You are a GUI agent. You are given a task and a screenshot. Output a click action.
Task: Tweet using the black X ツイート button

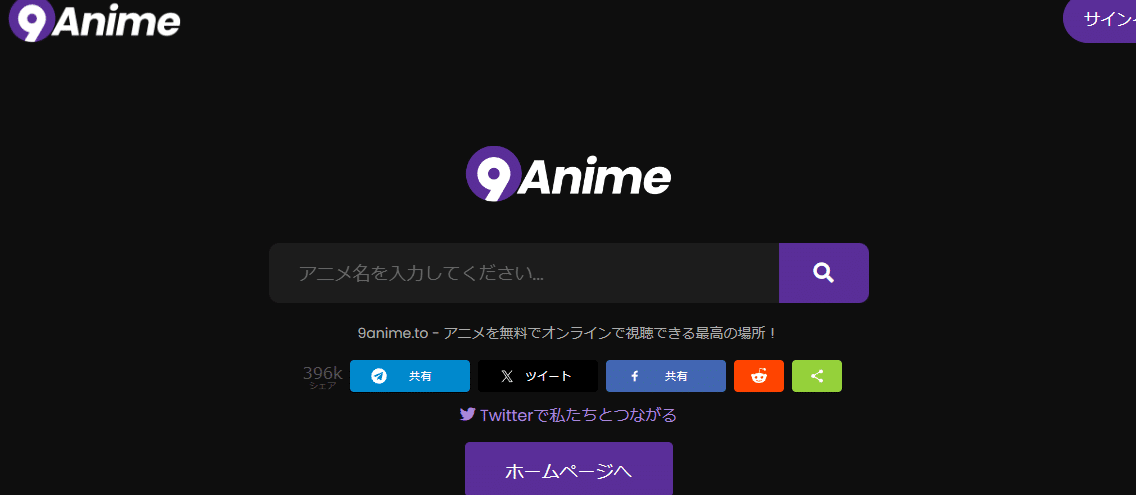click(x=538, y=376)
